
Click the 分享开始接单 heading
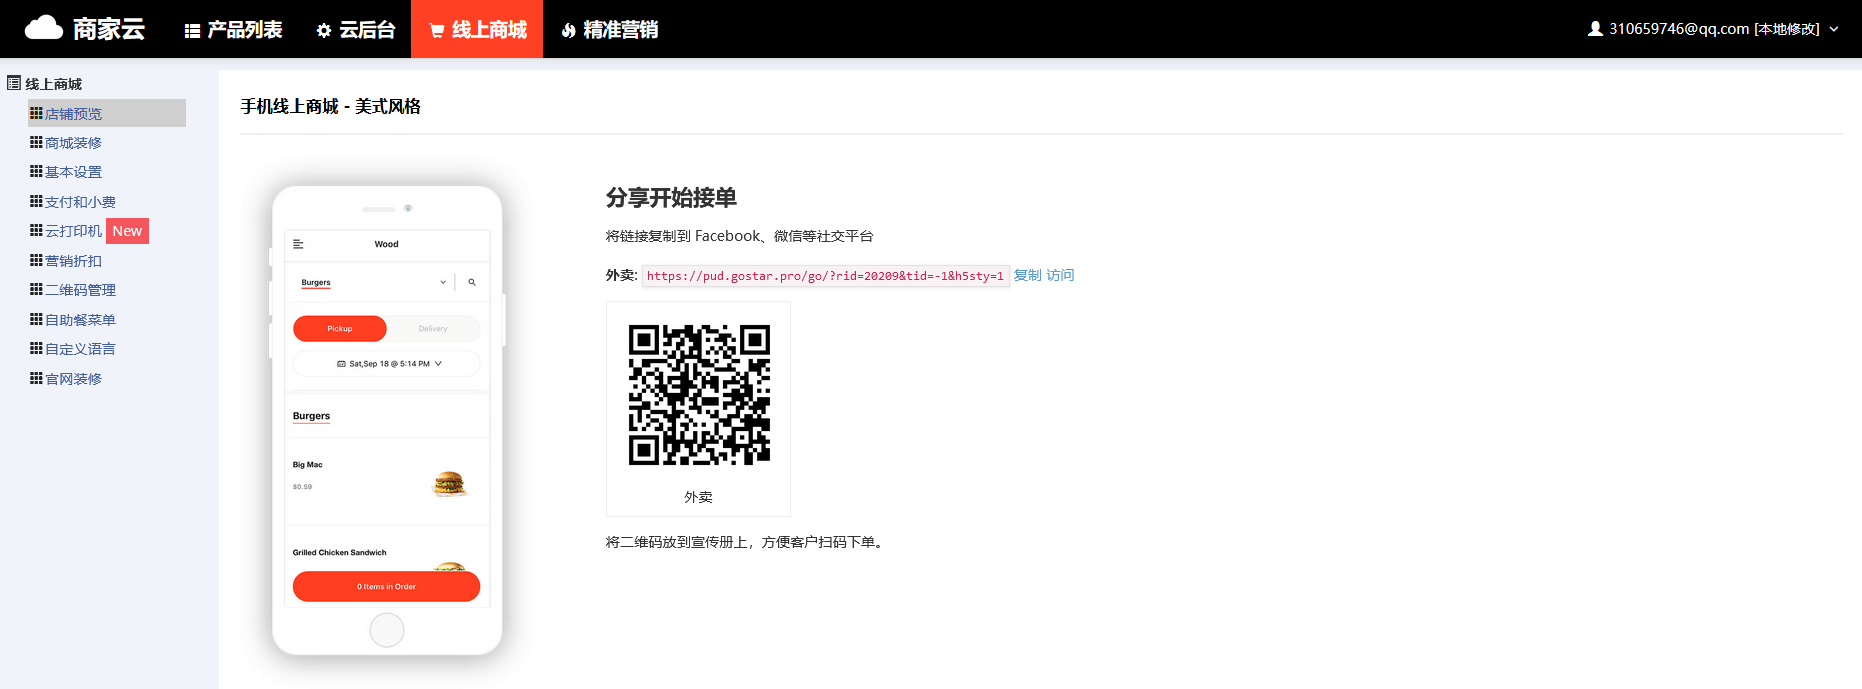[671, 198]
